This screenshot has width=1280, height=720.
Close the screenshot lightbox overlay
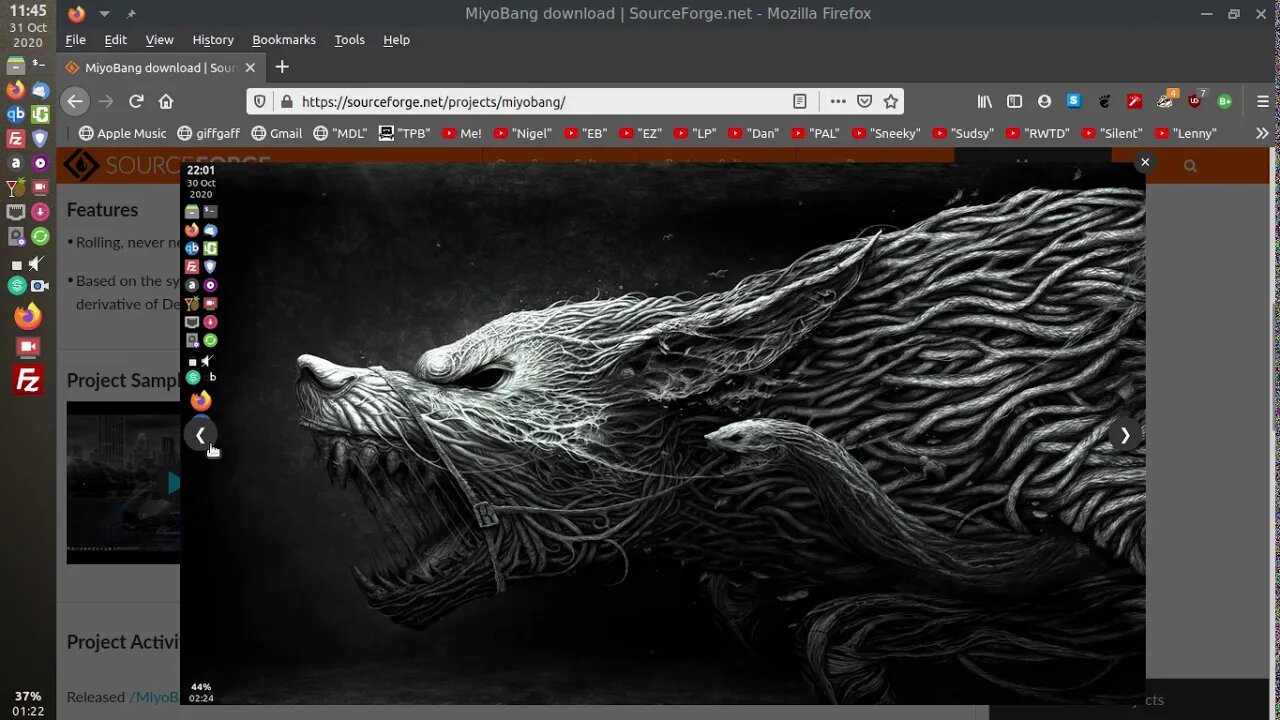tap(1145, 162)
